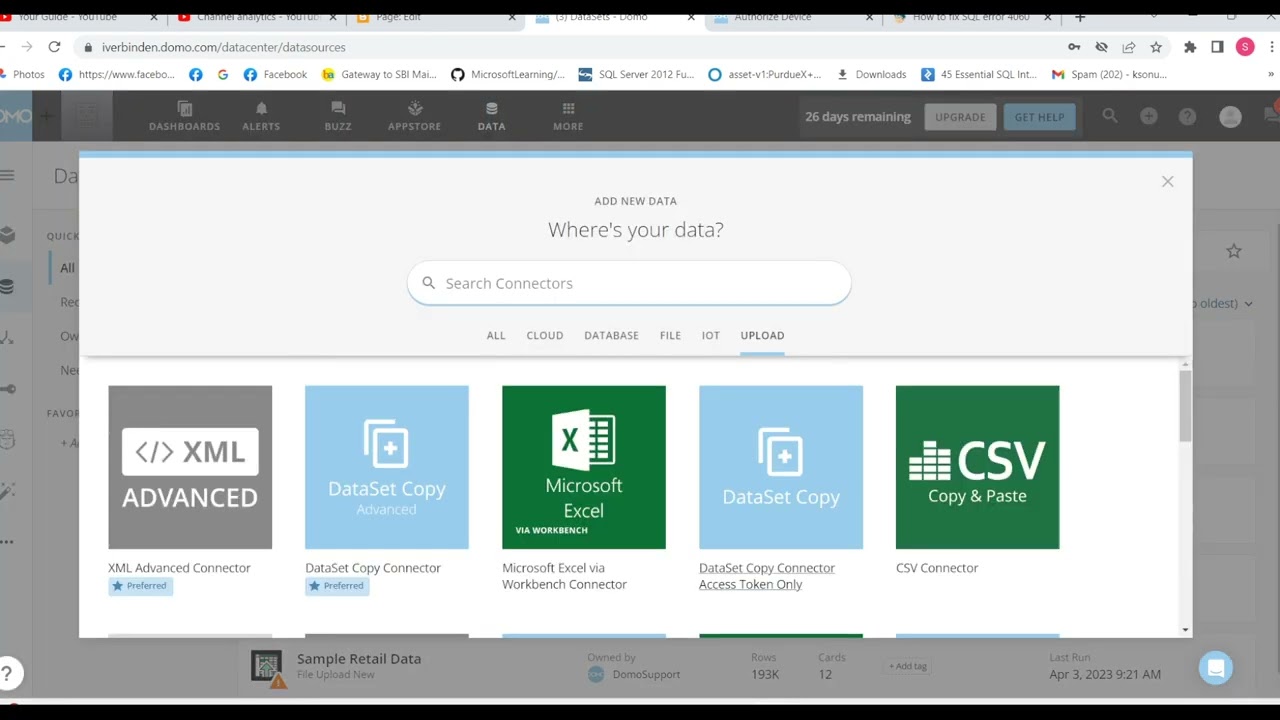The image size is (1280, 720).
Task: Open the header help question icon
Action: [1187, 117]
